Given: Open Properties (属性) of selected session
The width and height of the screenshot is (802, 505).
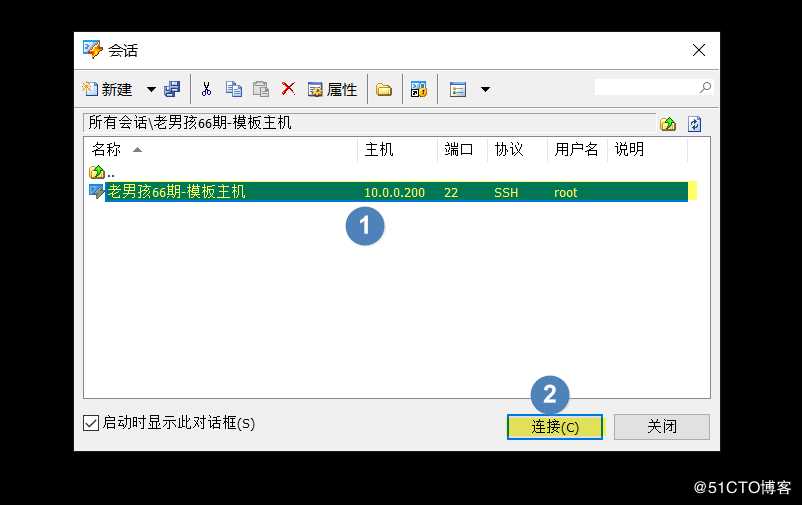Looking at the screenshot, I should click(332, 90).
